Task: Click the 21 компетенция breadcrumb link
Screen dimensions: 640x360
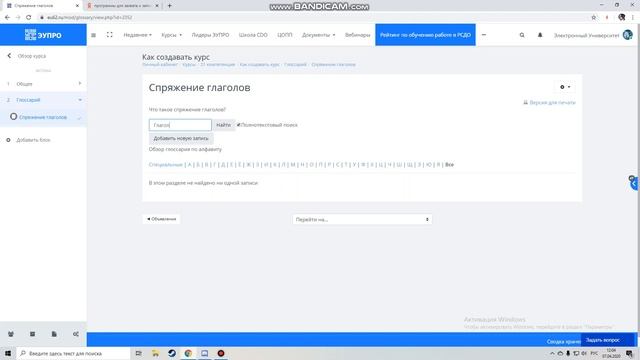Action: click(218, 64)
